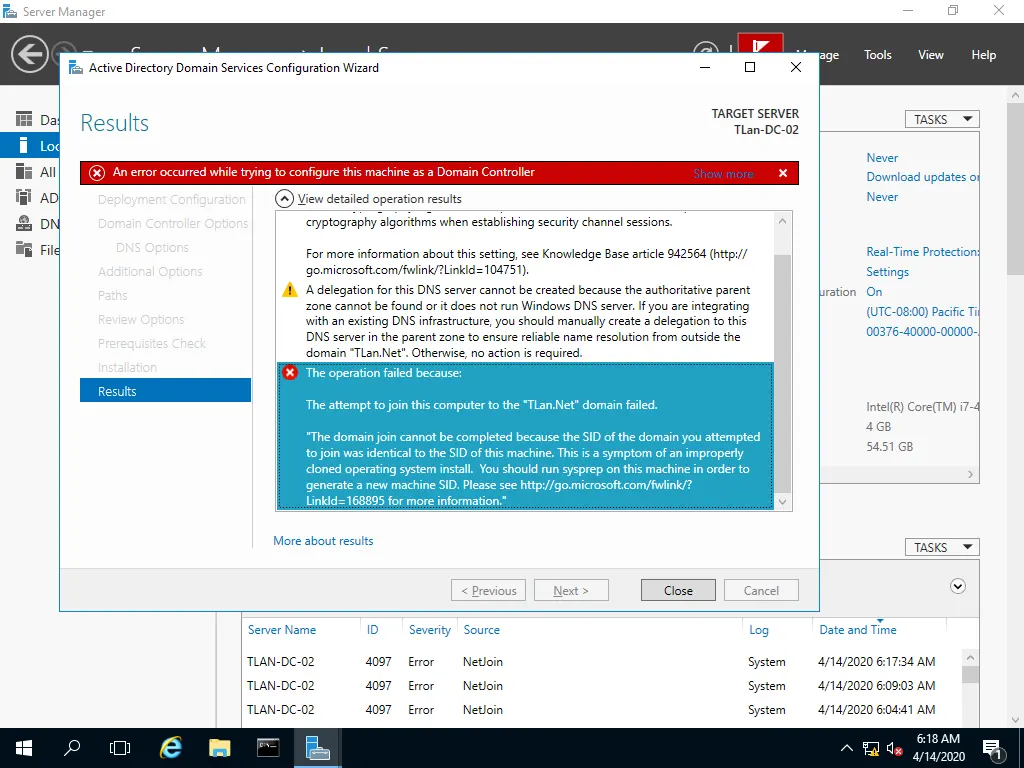Open the Windows Start menu
Viewport: 1024px width, 768px height.
[24, 748]
